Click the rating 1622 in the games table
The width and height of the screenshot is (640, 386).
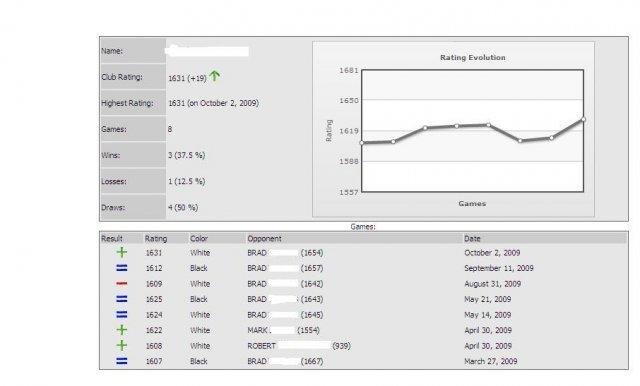tap(154, 330)
